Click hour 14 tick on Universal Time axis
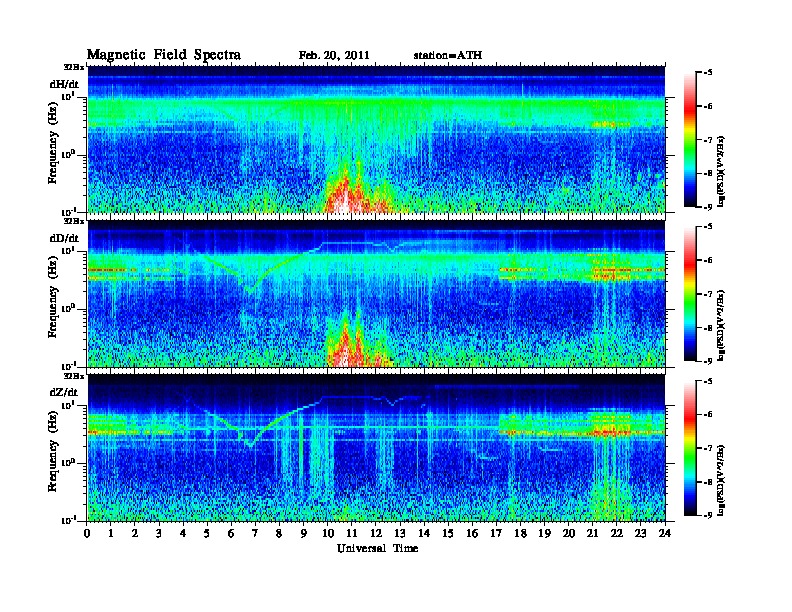Viewport: 792px width, 612px height. coord(424,533)
